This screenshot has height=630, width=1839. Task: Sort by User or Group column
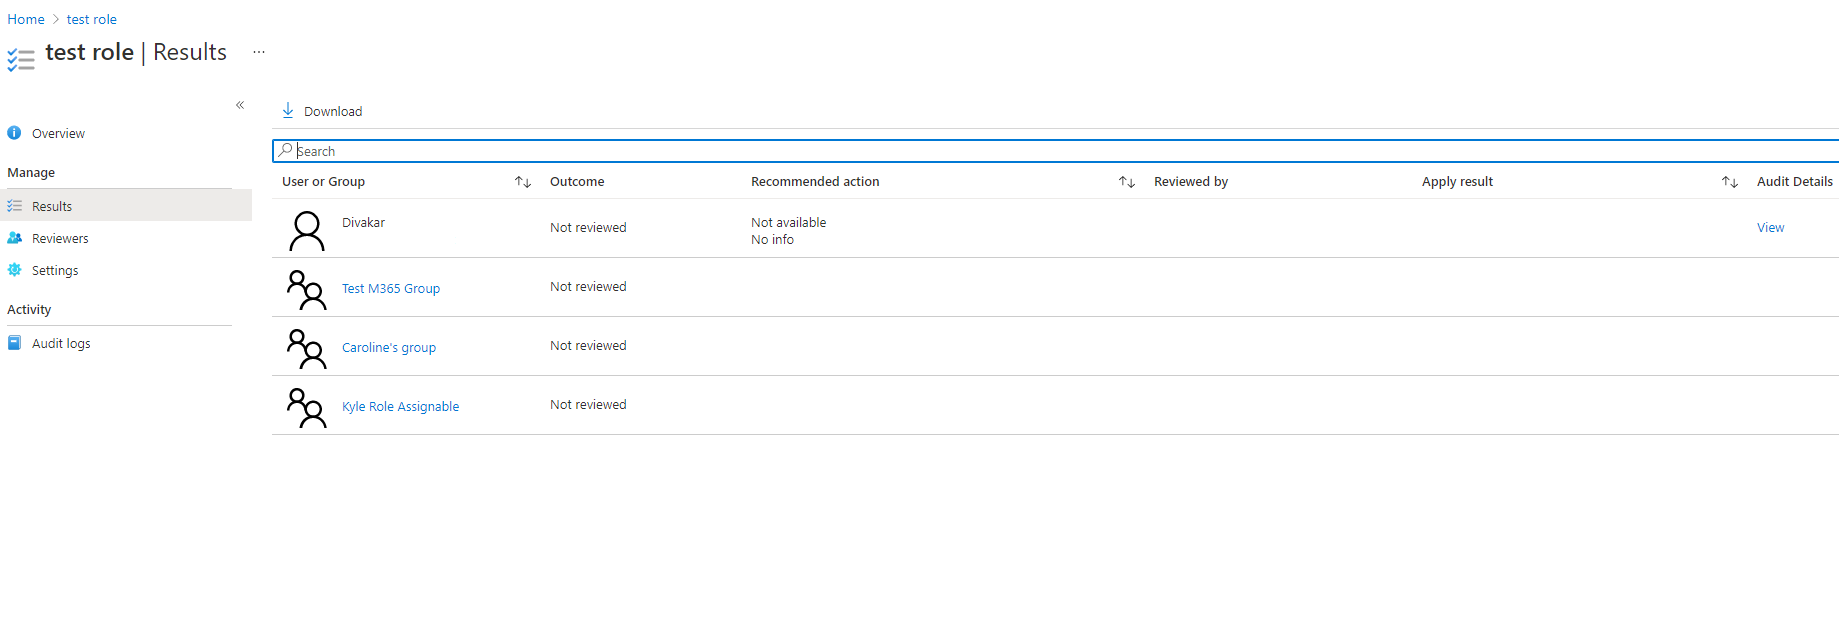[x=522, y=182]
